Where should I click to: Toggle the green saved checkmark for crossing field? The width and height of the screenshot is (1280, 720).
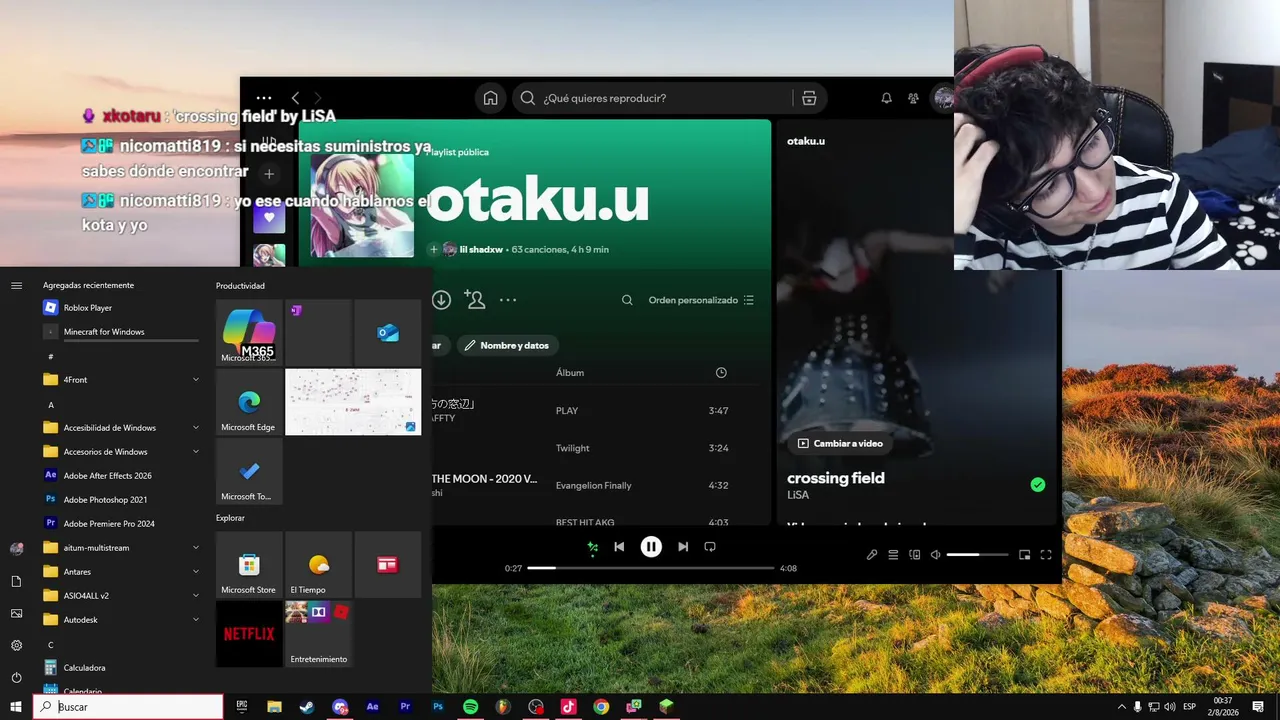pos(1038,485)
